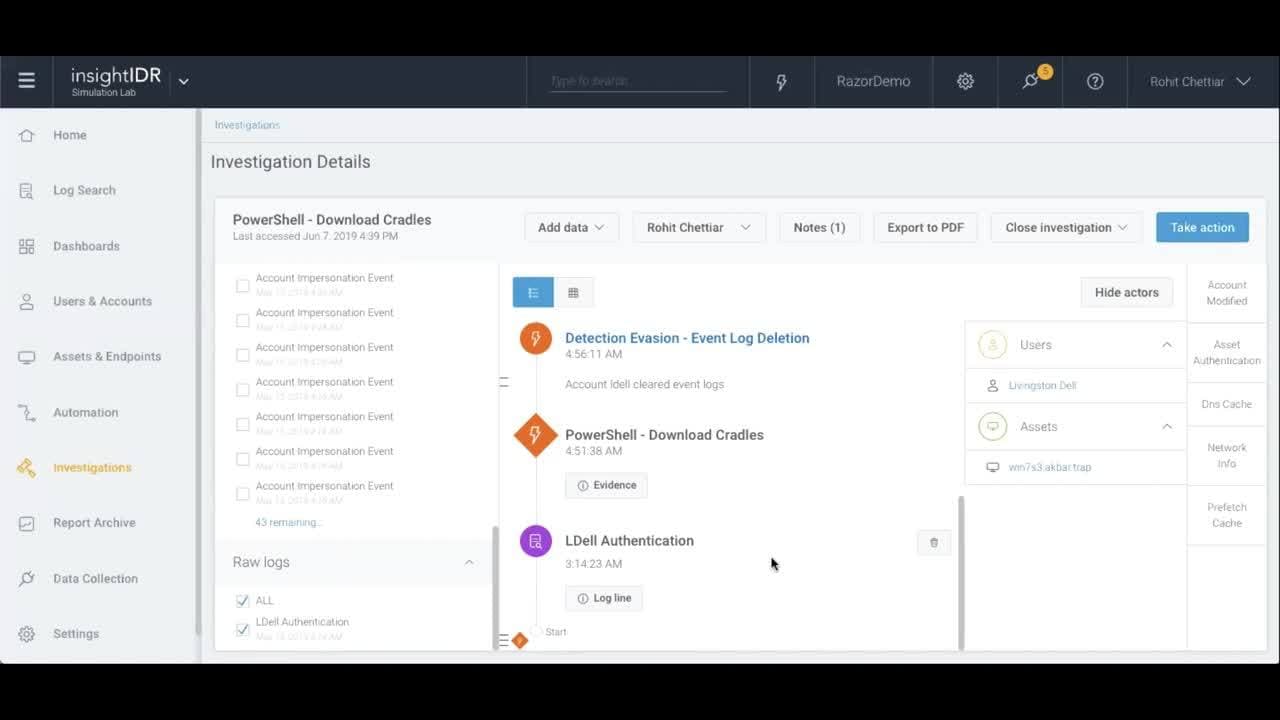Screen dimensions: 1280x720
Task: Delete the LDell Authentication entry with trash icon
Action: coord(934,542)
